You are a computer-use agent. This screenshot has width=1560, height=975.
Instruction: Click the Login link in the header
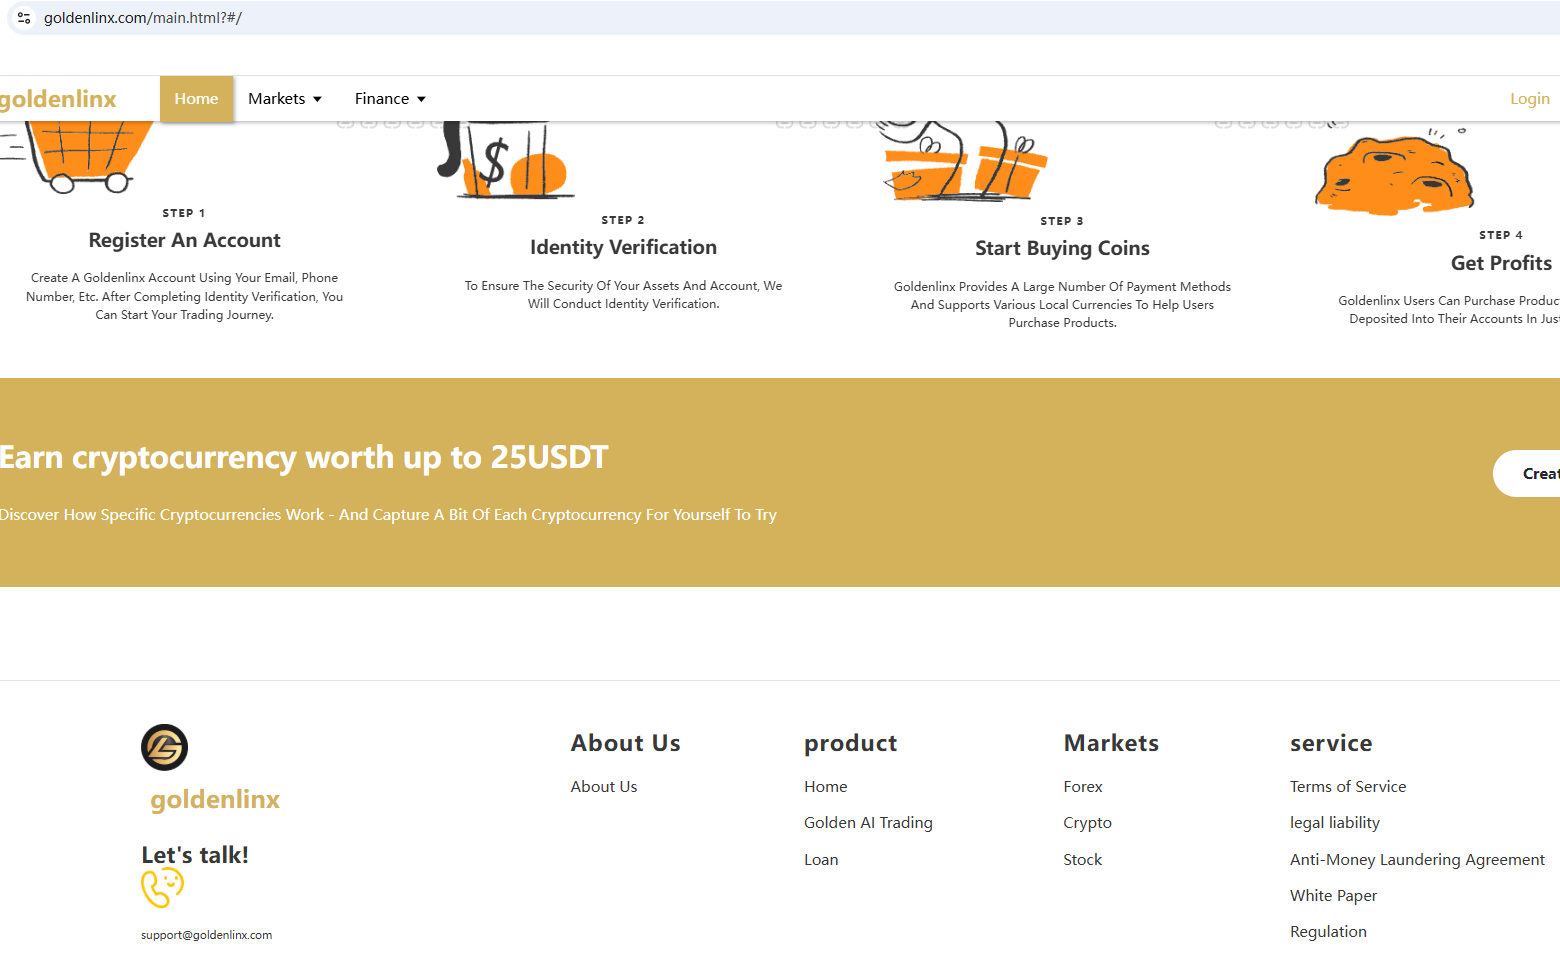tap(1530, 99)
